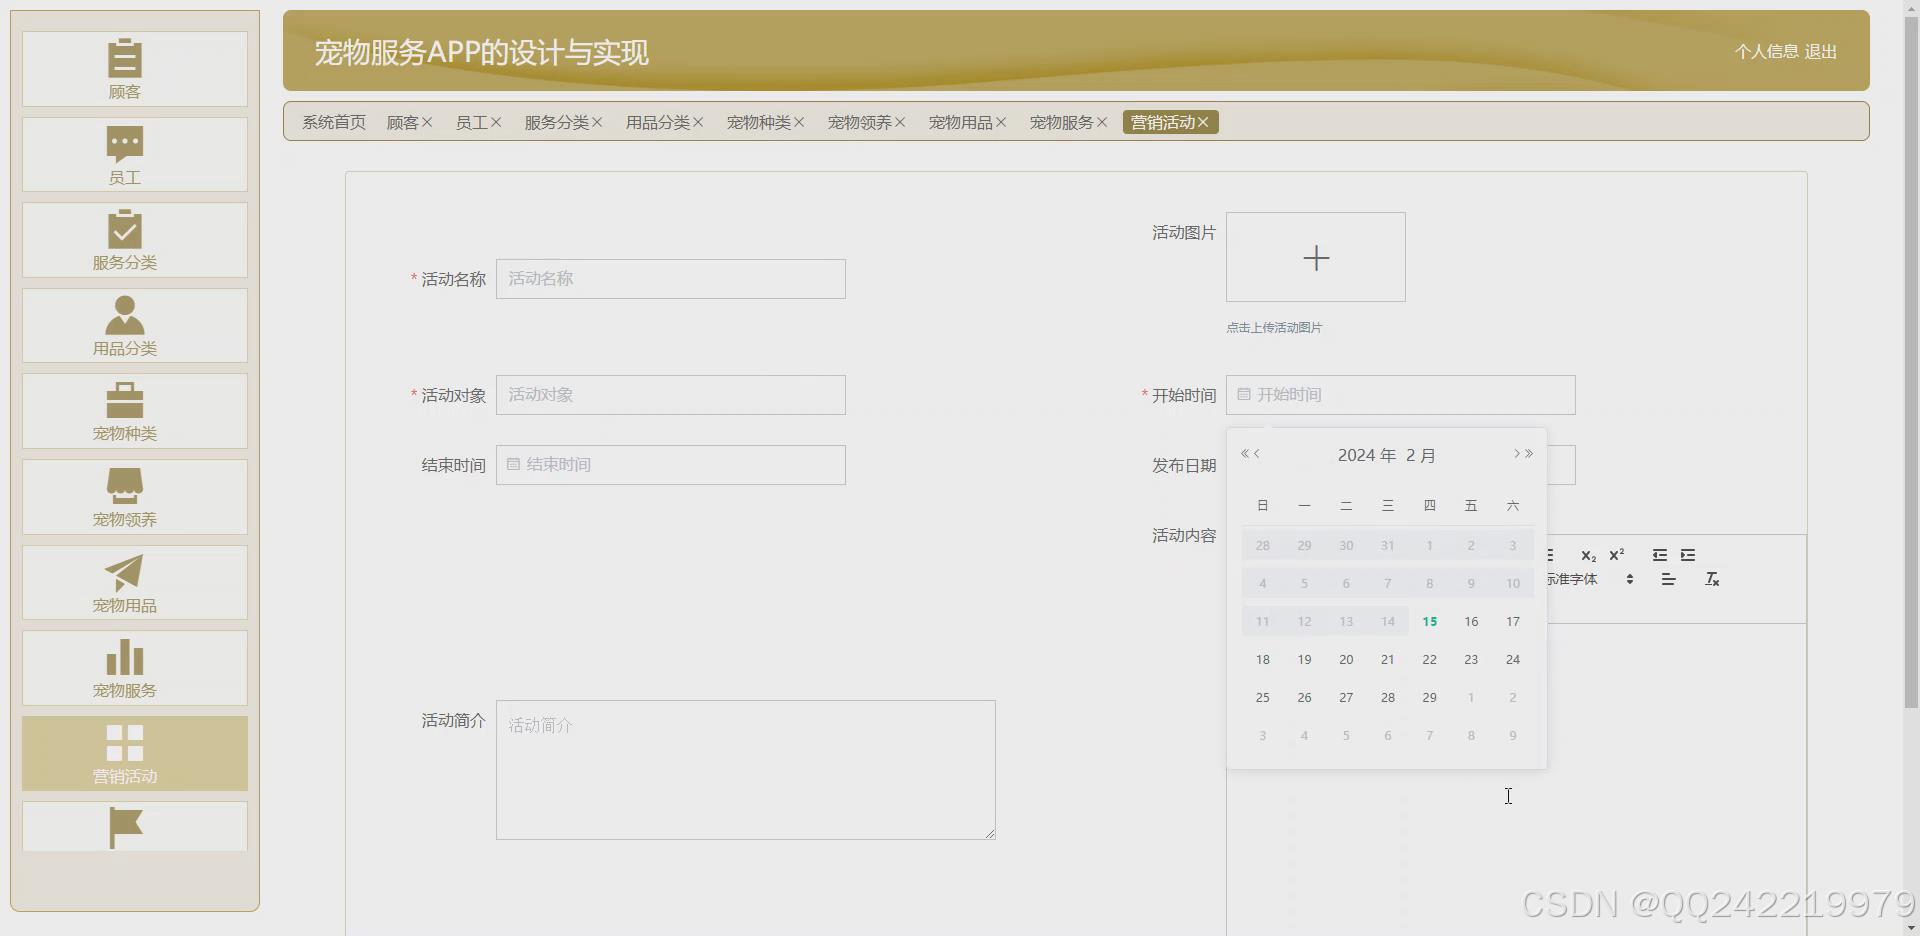The height and width of the screenshot is (936, 1920).
Task: Click into the 活动简介 textarea
Action: click(x=746, y=770)
